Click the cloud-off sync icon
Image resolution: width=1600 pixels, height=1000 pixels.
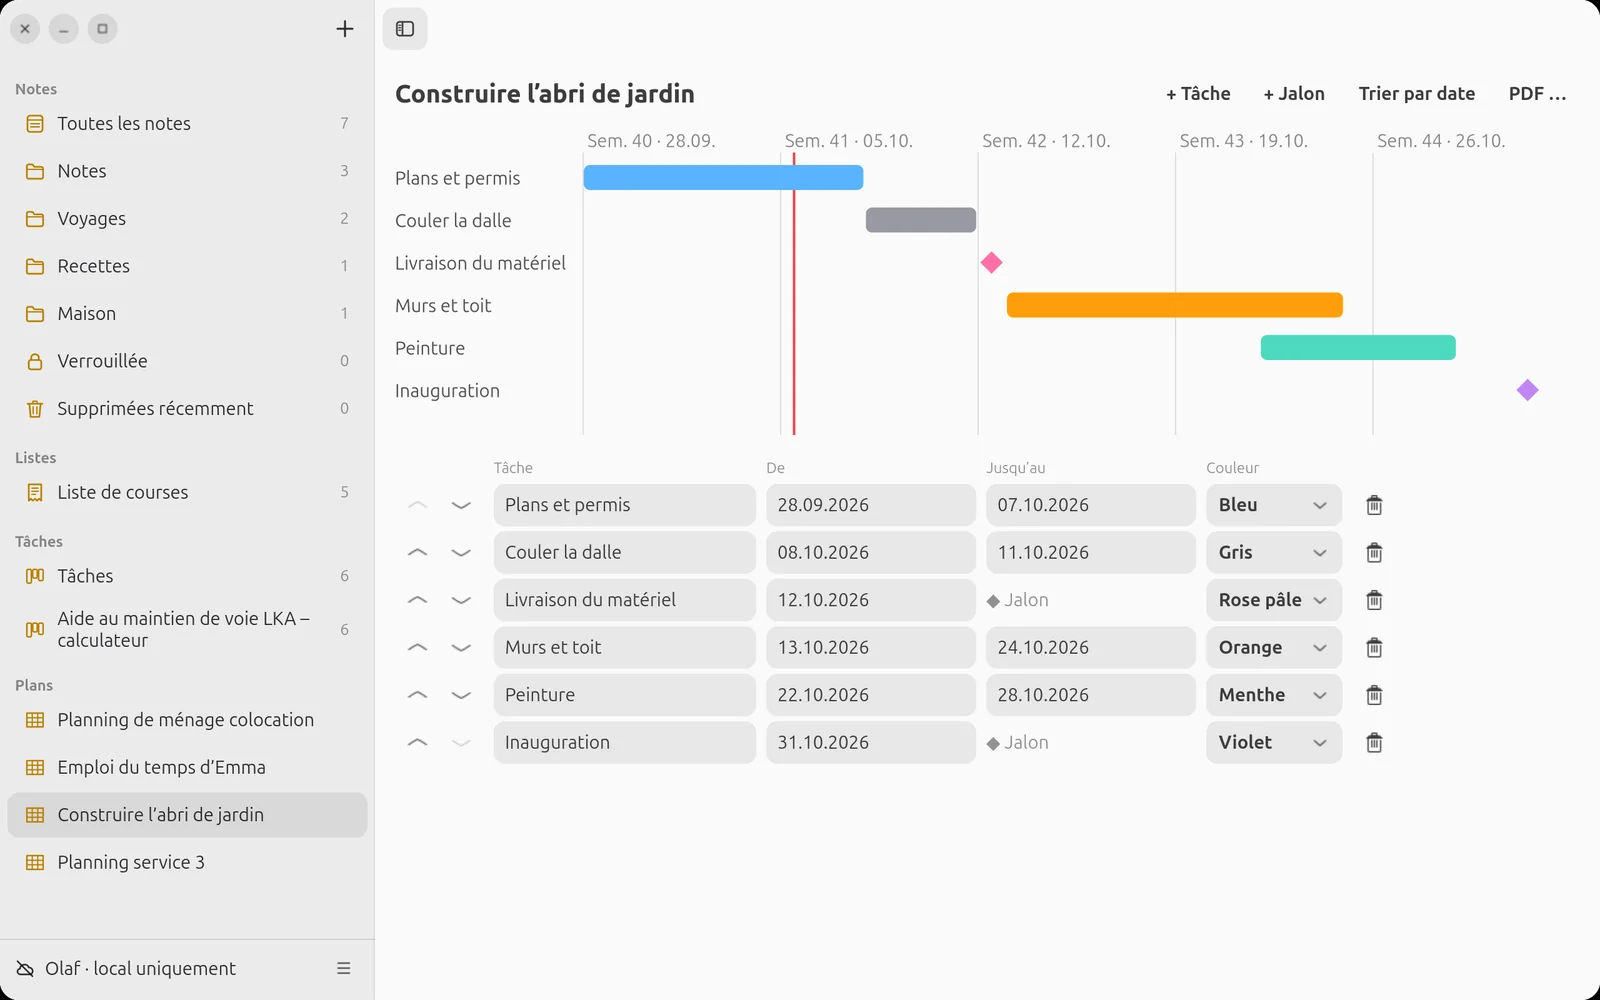point(25,968)
